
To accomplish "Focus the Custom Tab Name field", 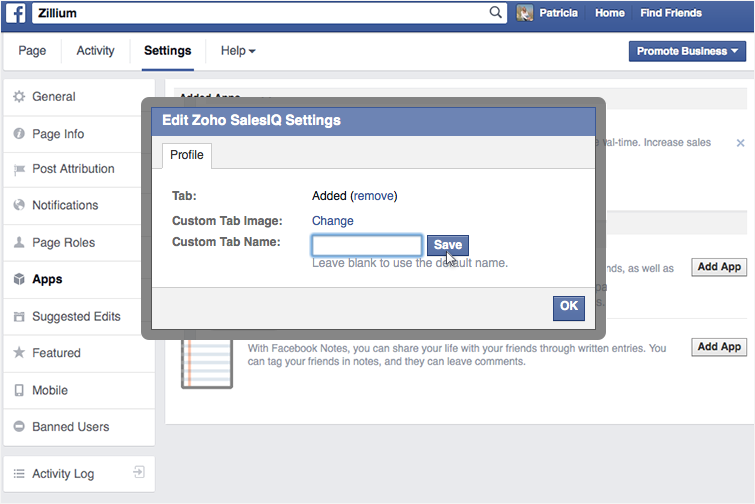I will 367,245.
